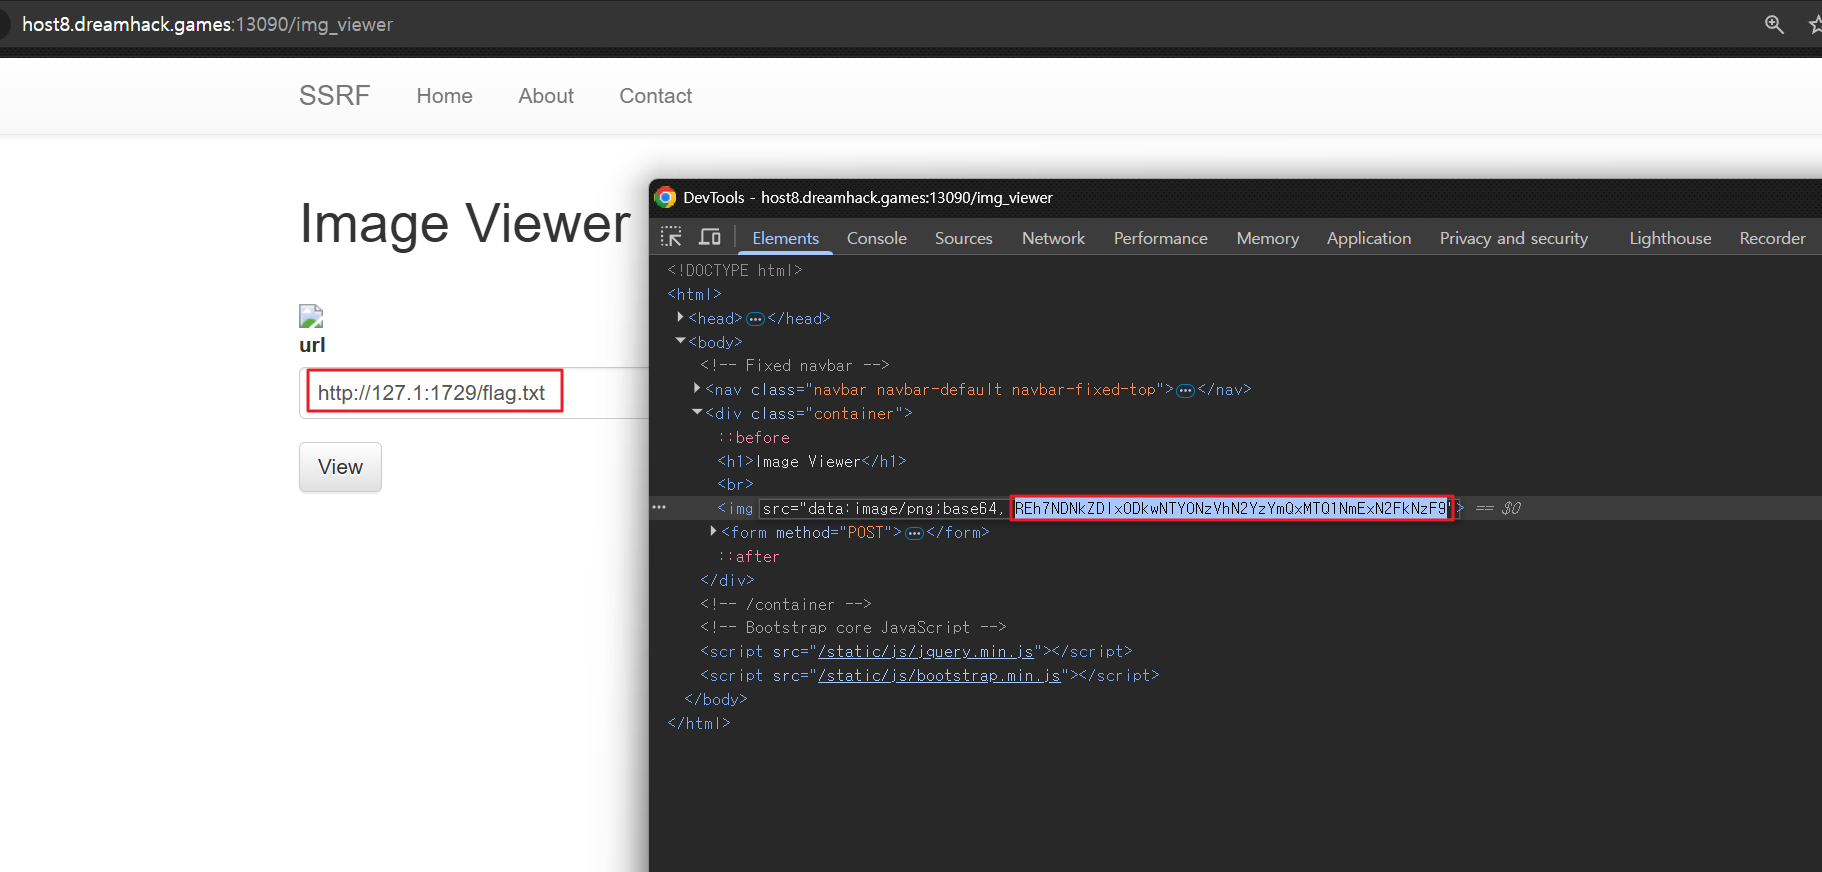Viewport: 1822px width, 872px height.
Task: Click the Chrome logo in DevTools title
Action: click(665, 197)
